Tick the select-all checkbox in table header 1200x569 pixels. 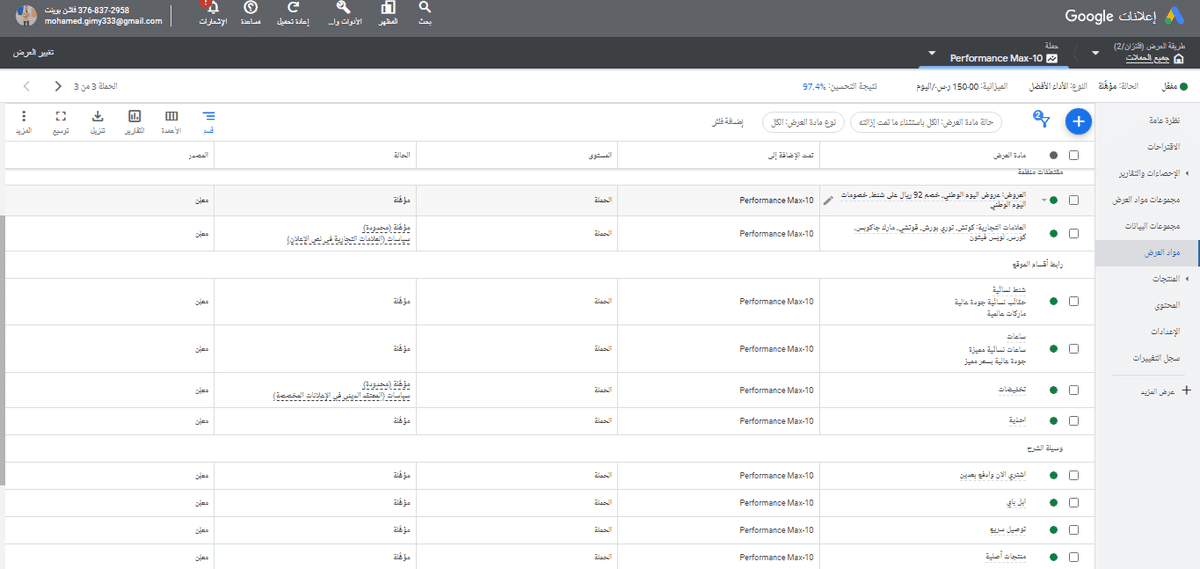[x=1074, y=155]
